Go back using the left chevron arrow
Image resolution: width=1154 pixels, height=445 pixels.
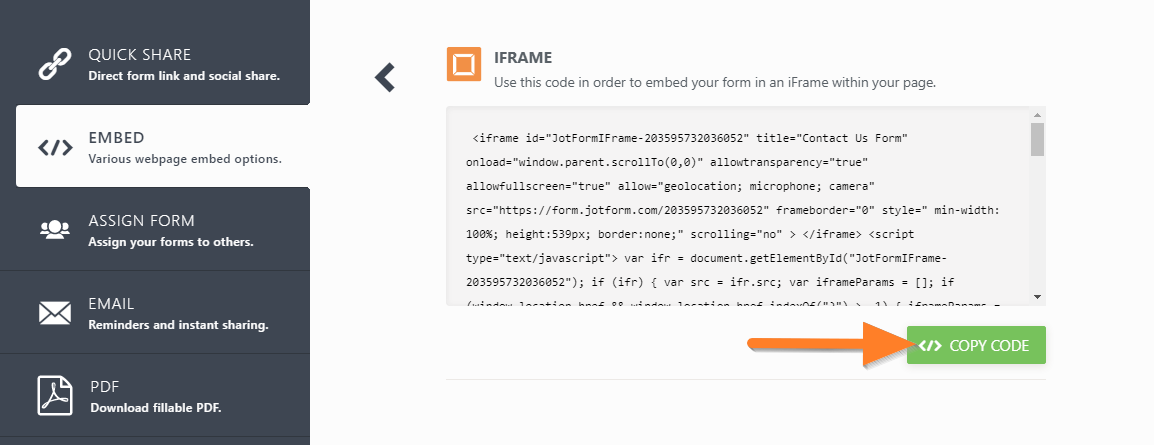click(385, 77)
